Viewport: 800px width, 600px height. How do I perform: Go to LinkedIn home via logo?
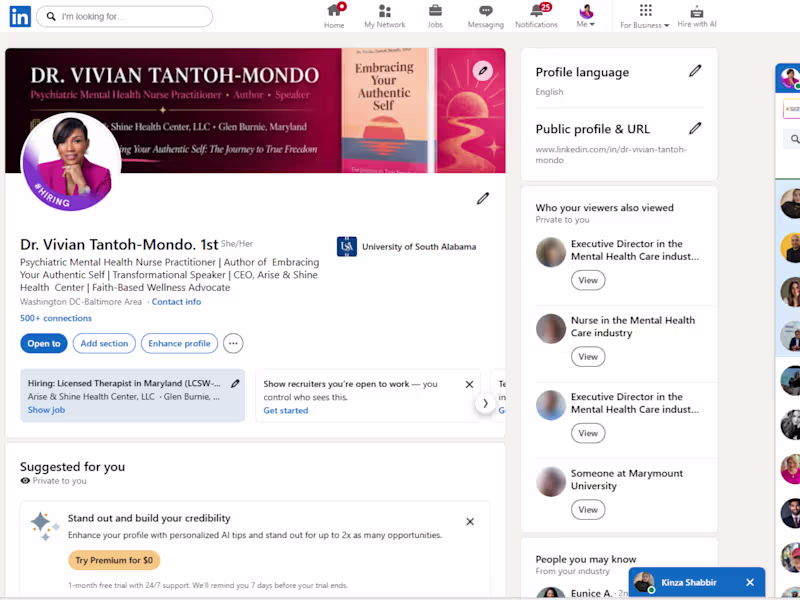20,17
